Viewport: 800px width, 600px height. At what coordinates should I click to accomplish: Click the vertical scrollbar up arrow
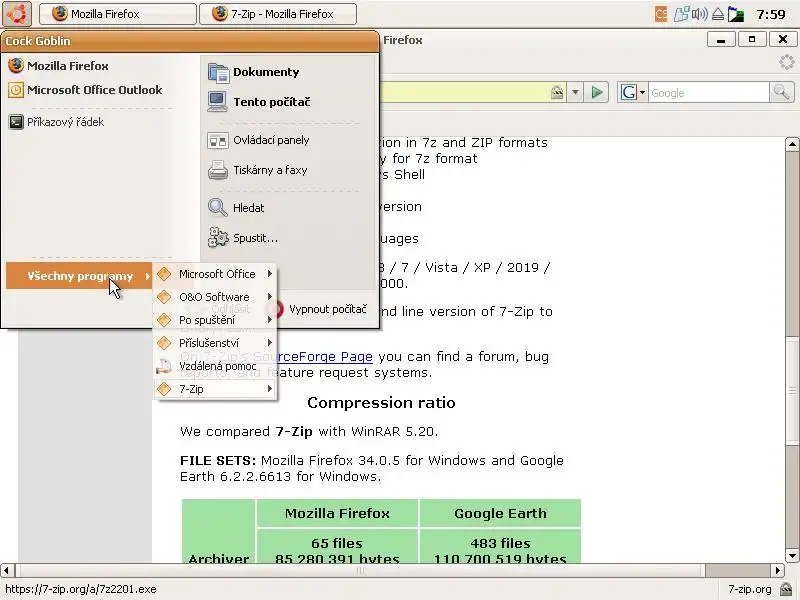pos(792,144)
